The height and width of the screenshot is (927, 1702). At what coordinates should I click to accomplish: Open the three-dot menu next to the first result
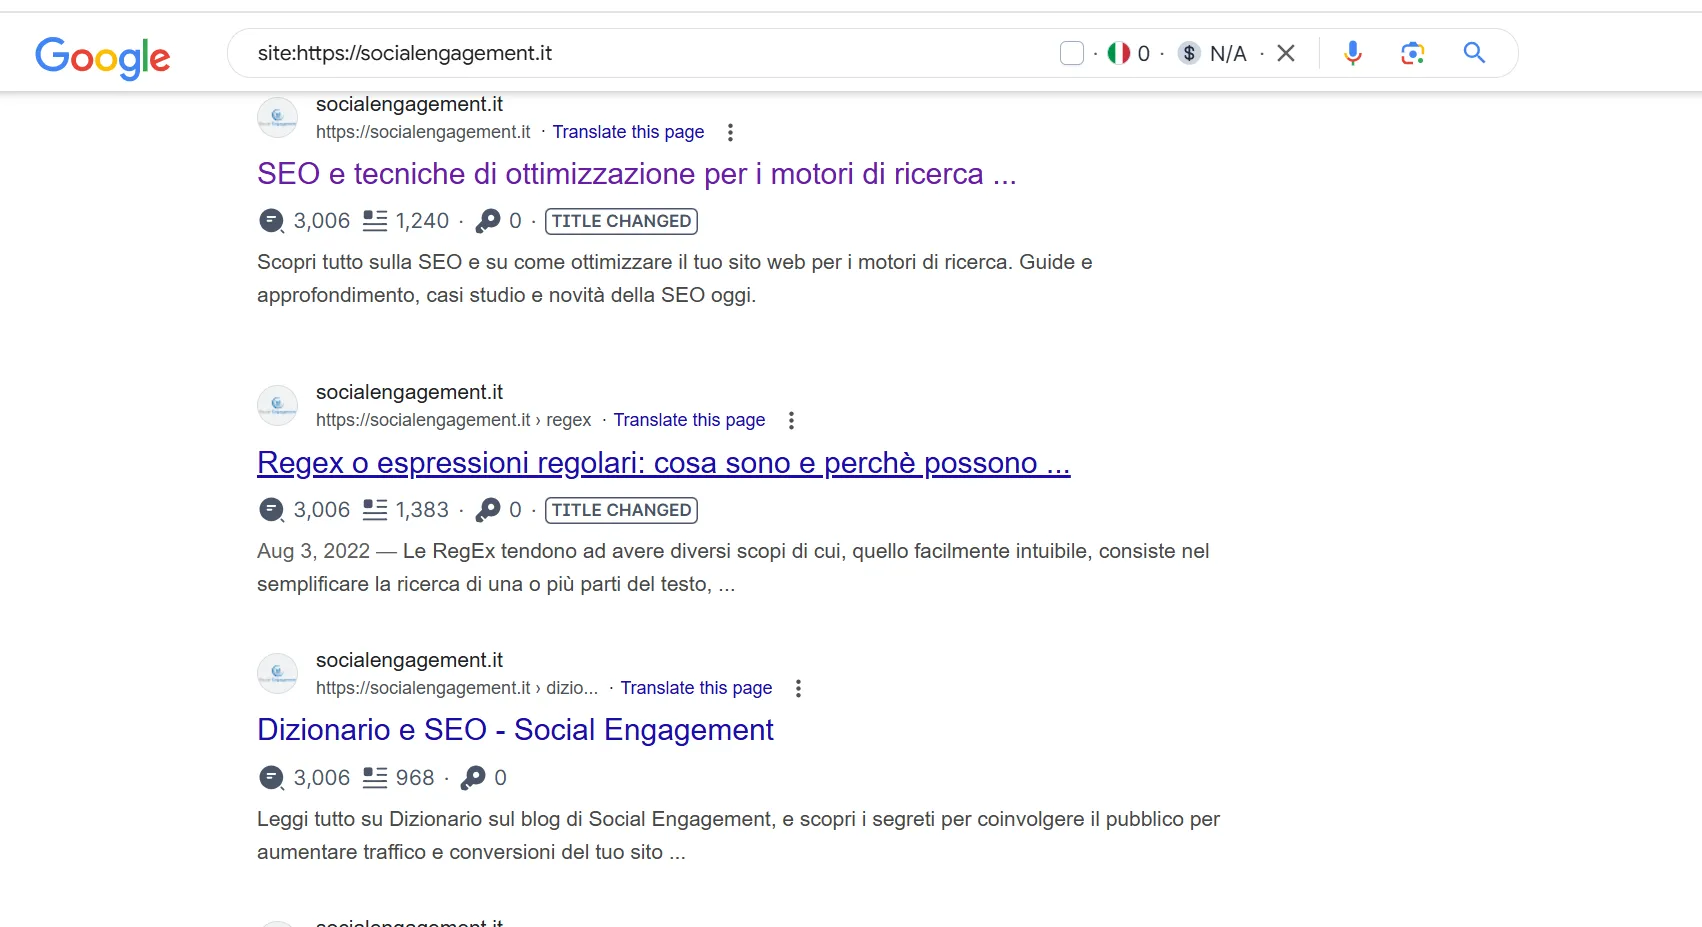tap(731, 132)
